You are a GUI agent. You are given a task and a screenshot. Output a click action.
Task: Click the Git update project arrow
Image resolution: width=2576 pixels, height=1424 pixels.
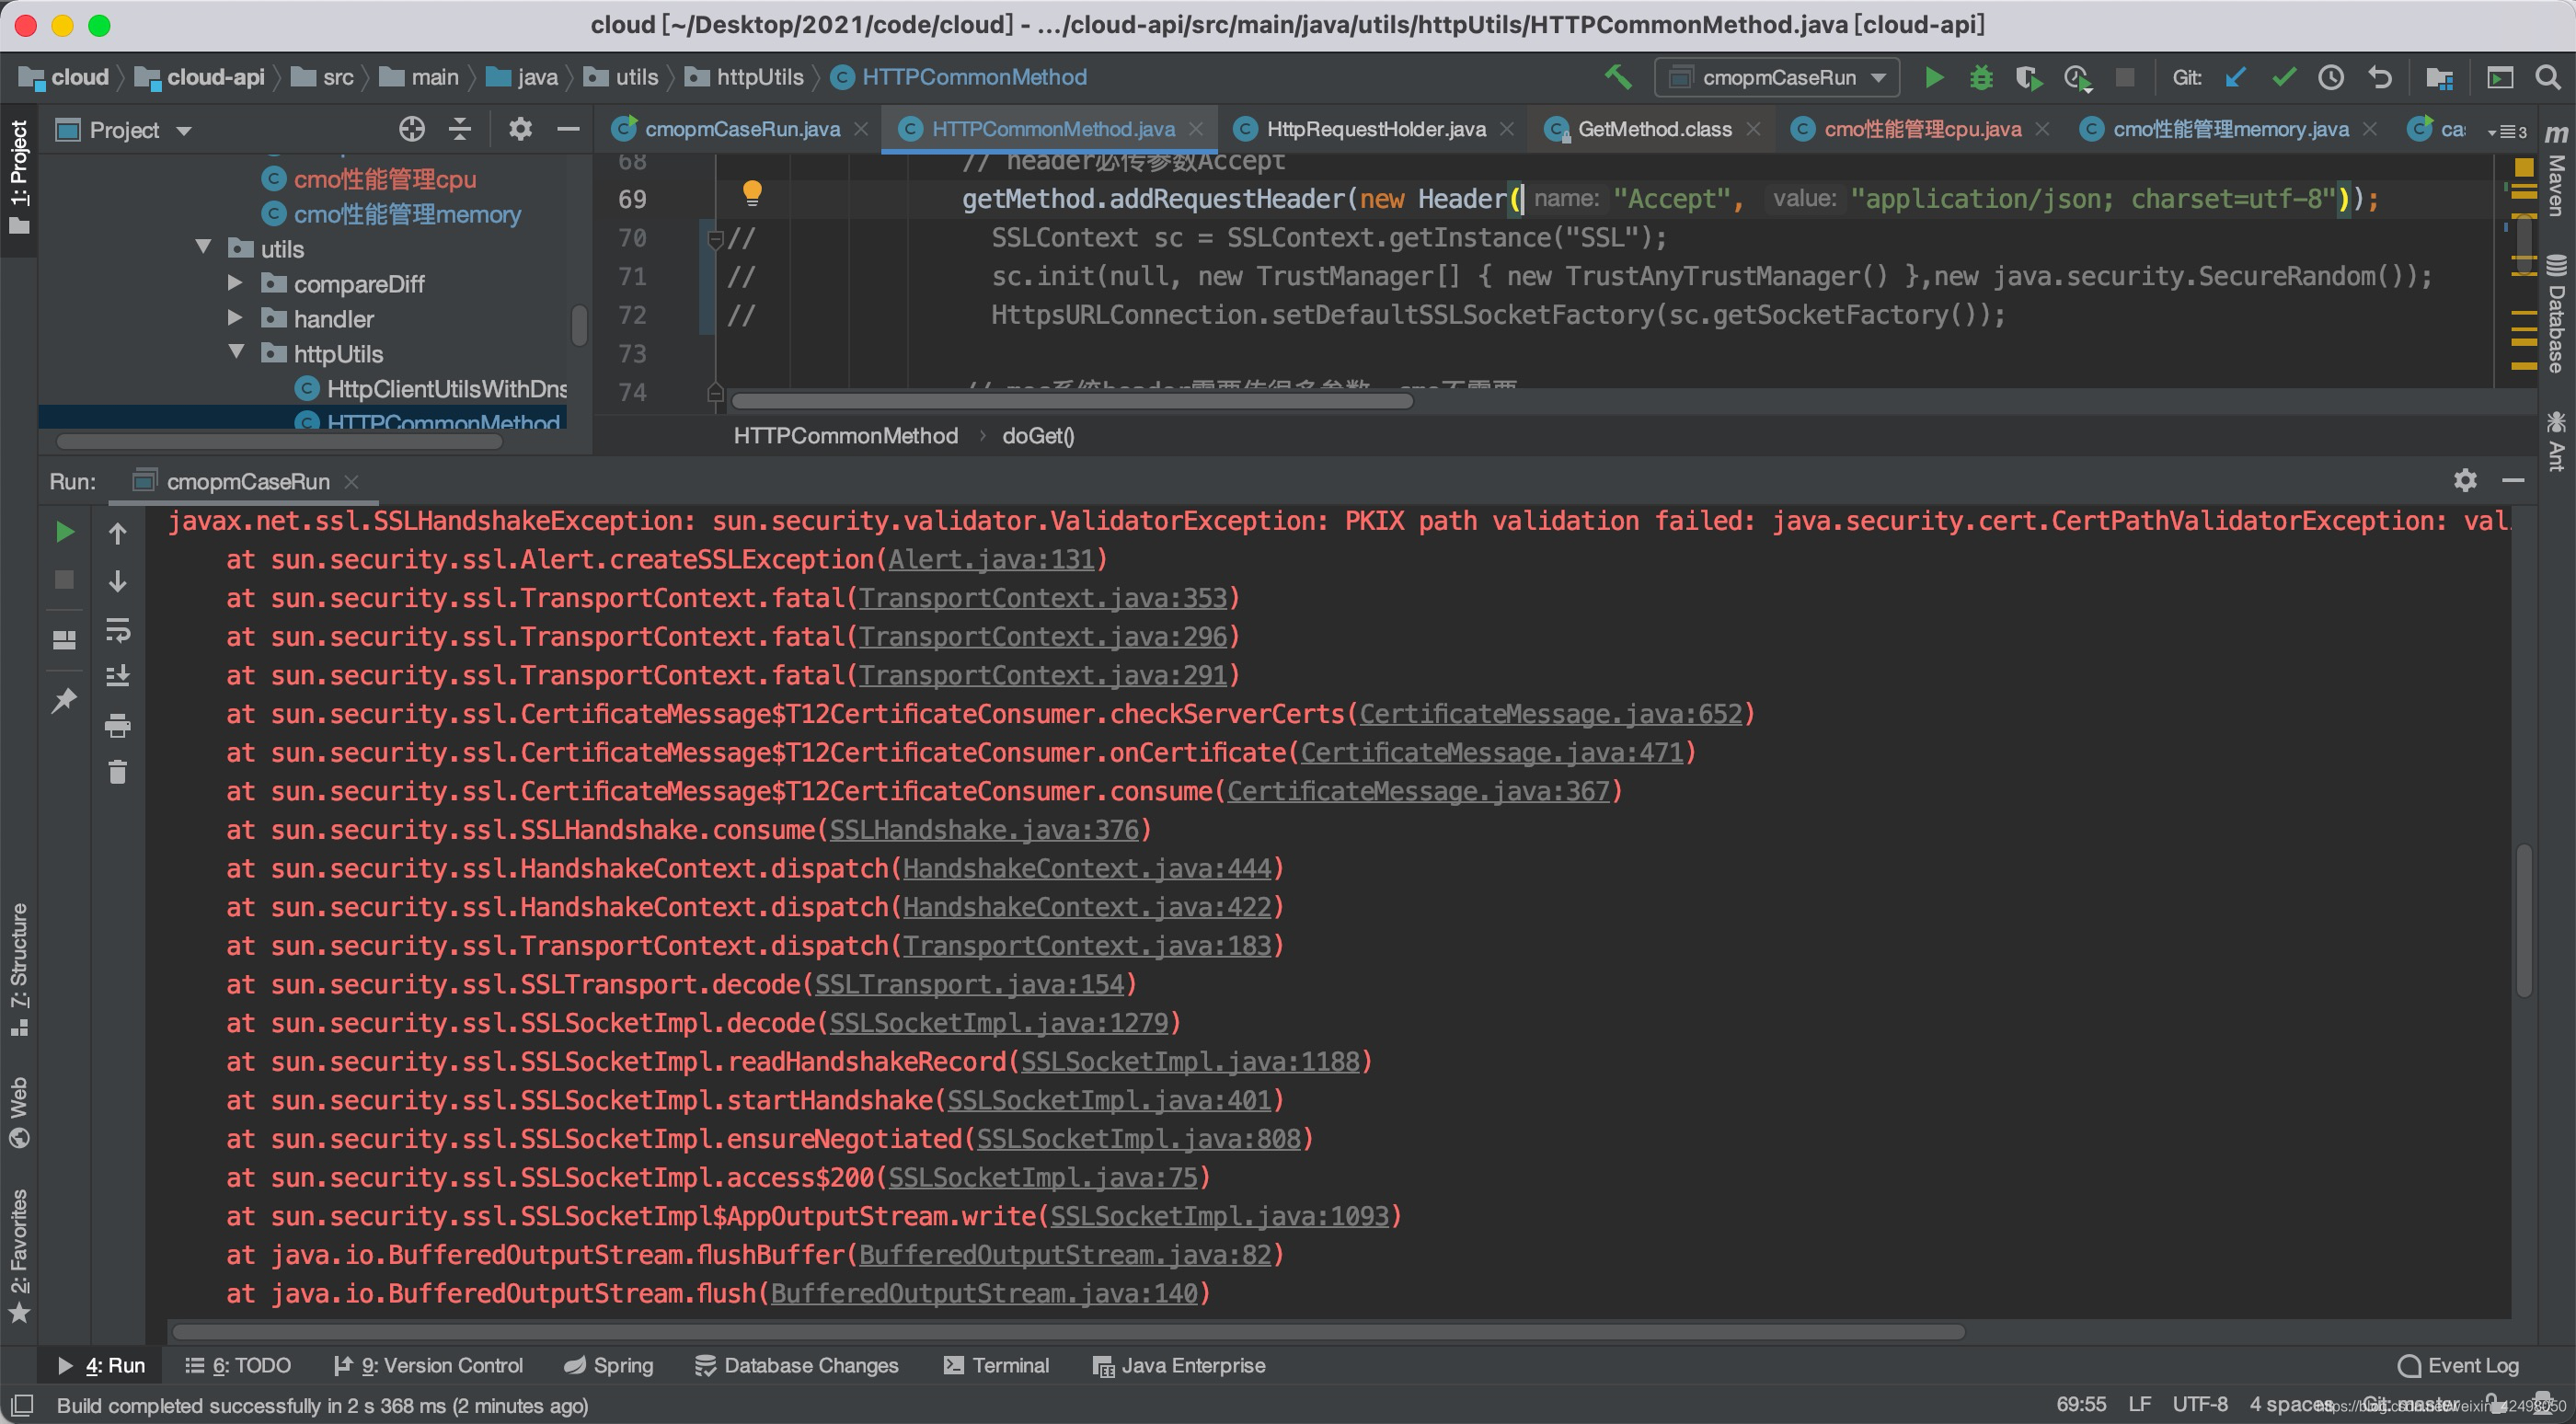[x=2236, y=77]
